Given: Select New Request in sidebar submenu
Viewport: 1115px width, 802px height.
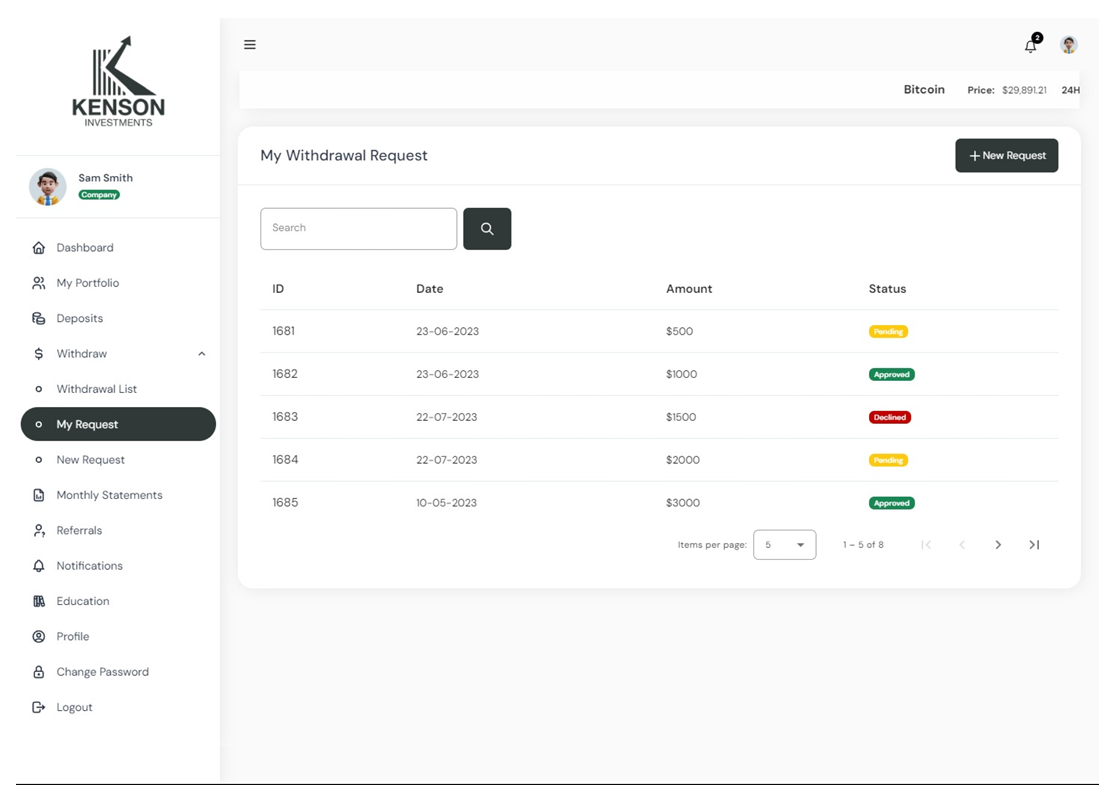Looking at the screenshot, I should click(90, 460).
